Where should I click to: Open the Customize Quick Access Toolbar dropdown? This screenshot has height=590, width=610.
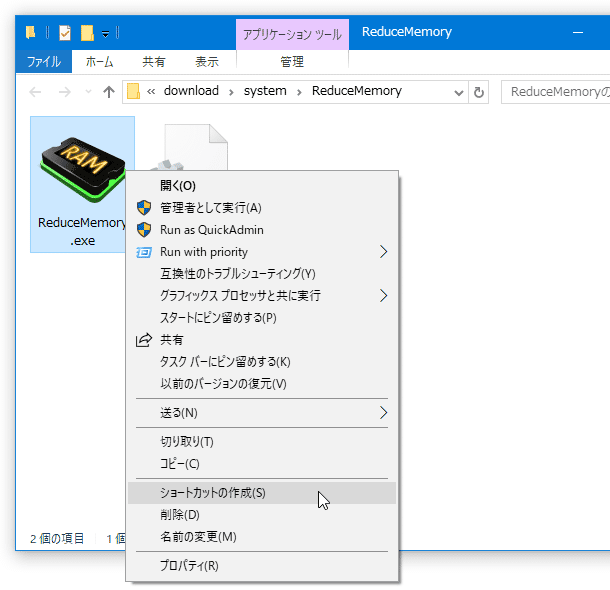[x=105, y=34]
